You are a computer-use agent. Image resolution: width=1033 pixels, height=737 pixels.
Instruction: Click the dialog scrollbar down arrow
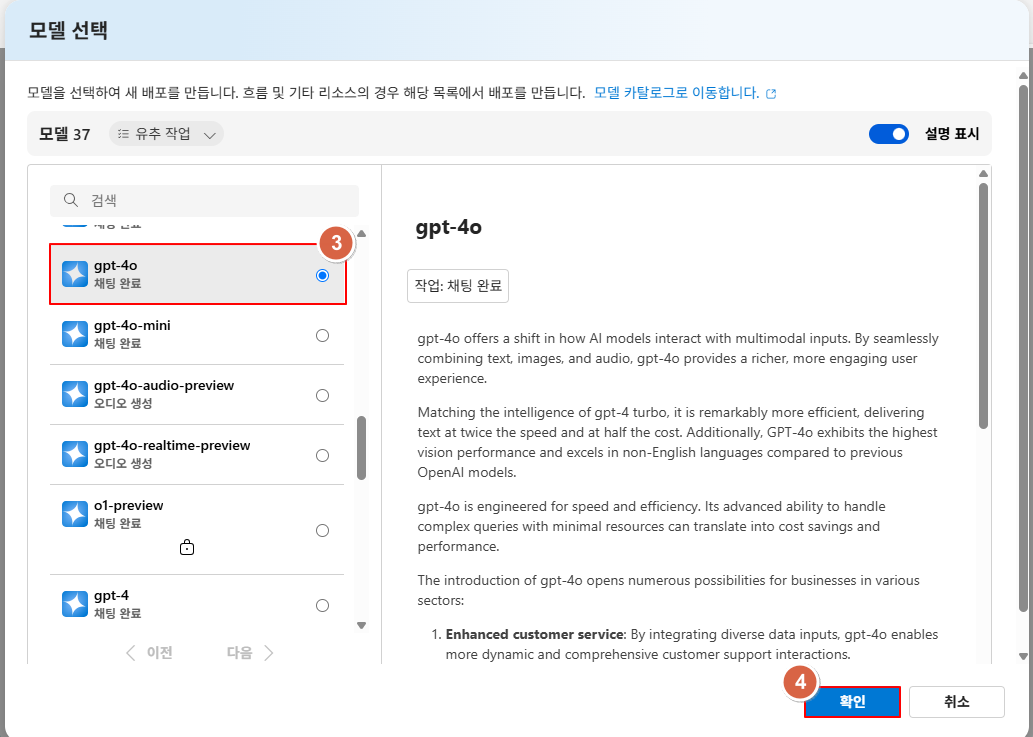pos(1022,656)
